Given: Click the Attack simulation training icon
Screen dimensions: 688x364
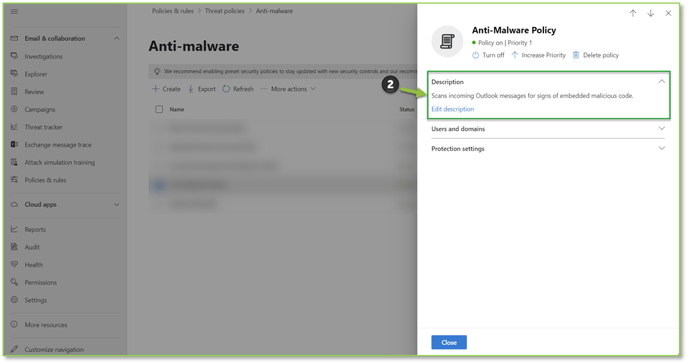Looking at the screenshot, I should 14,162.
